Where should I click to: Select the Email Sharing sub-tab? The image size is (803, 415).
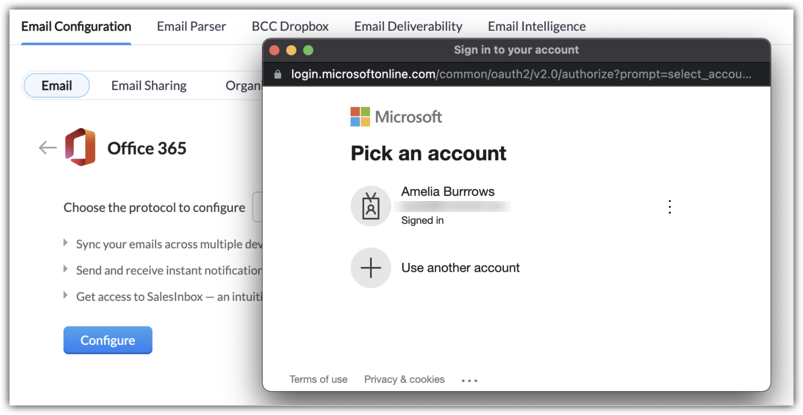tap(149, 86)
